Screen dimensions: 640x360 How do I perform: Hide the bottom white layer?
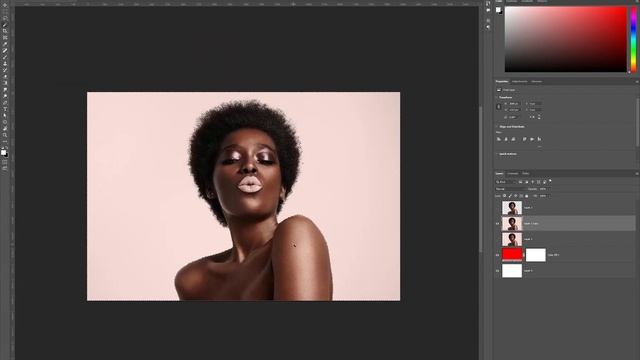pos(498,270)
